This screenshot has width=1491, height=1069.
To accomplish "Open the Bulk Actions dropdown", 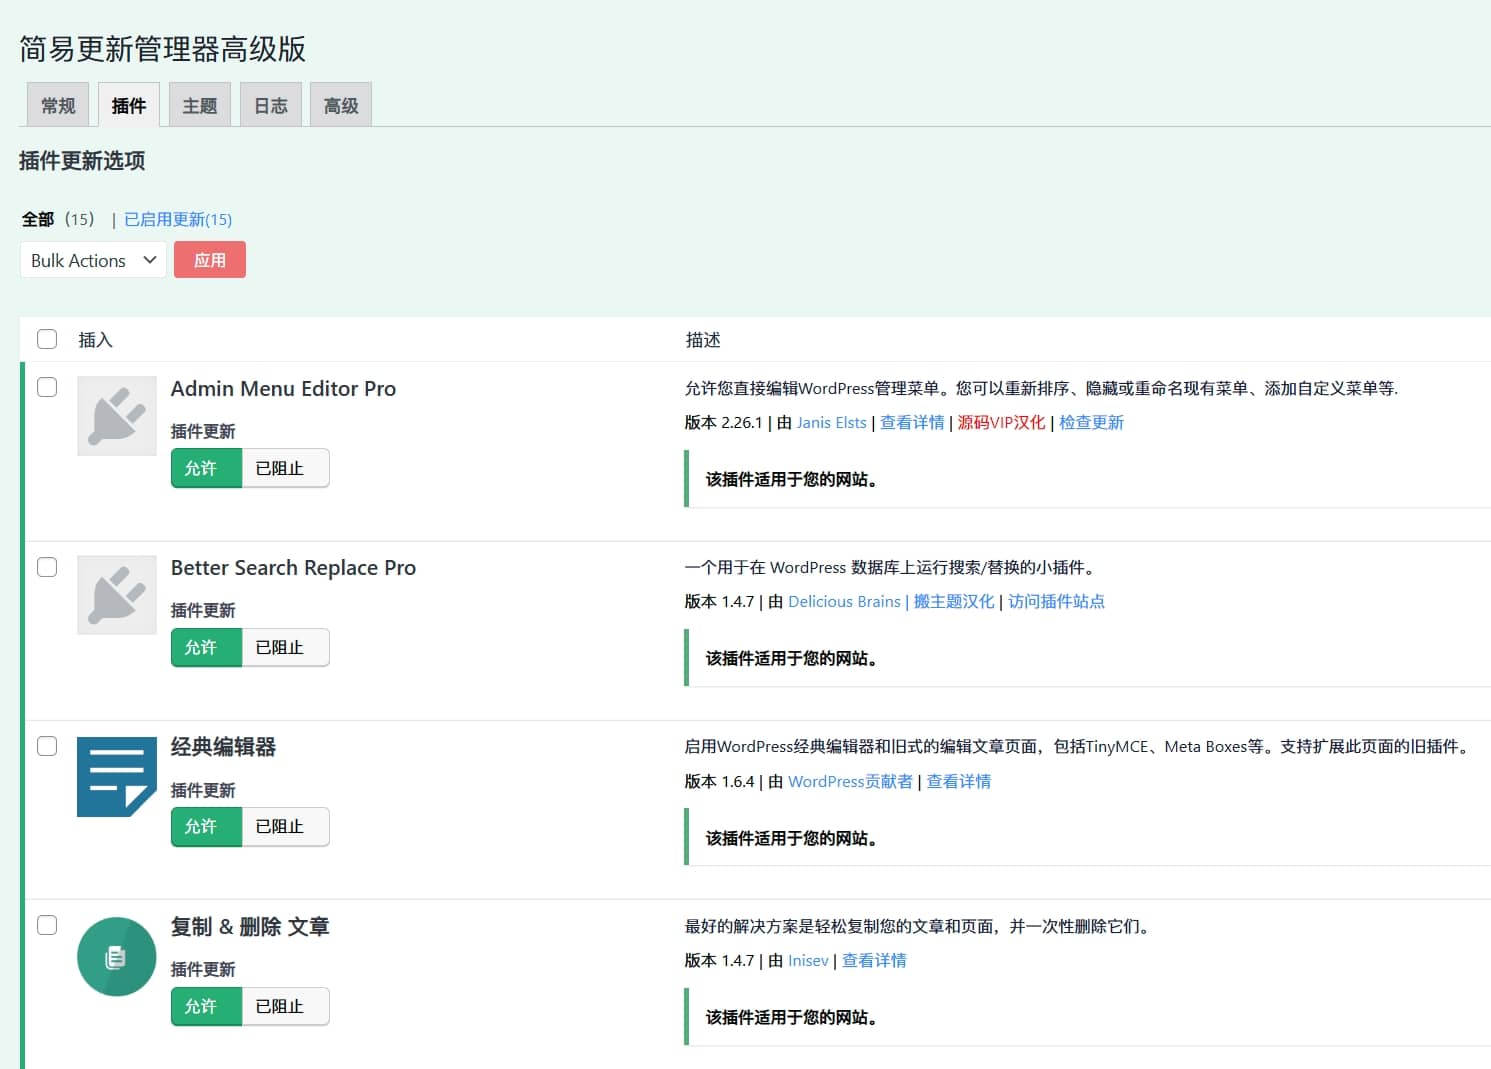I will click(x=93, y=260).
